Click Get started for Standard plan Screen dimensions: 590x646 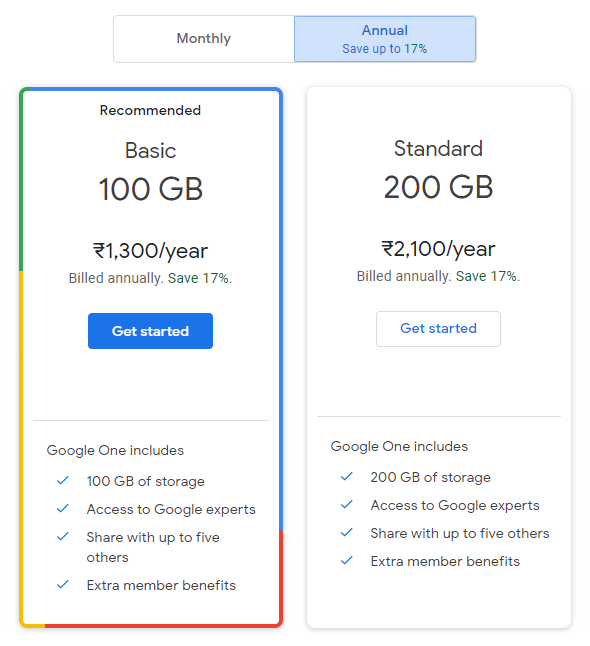(x=438, y=328)
